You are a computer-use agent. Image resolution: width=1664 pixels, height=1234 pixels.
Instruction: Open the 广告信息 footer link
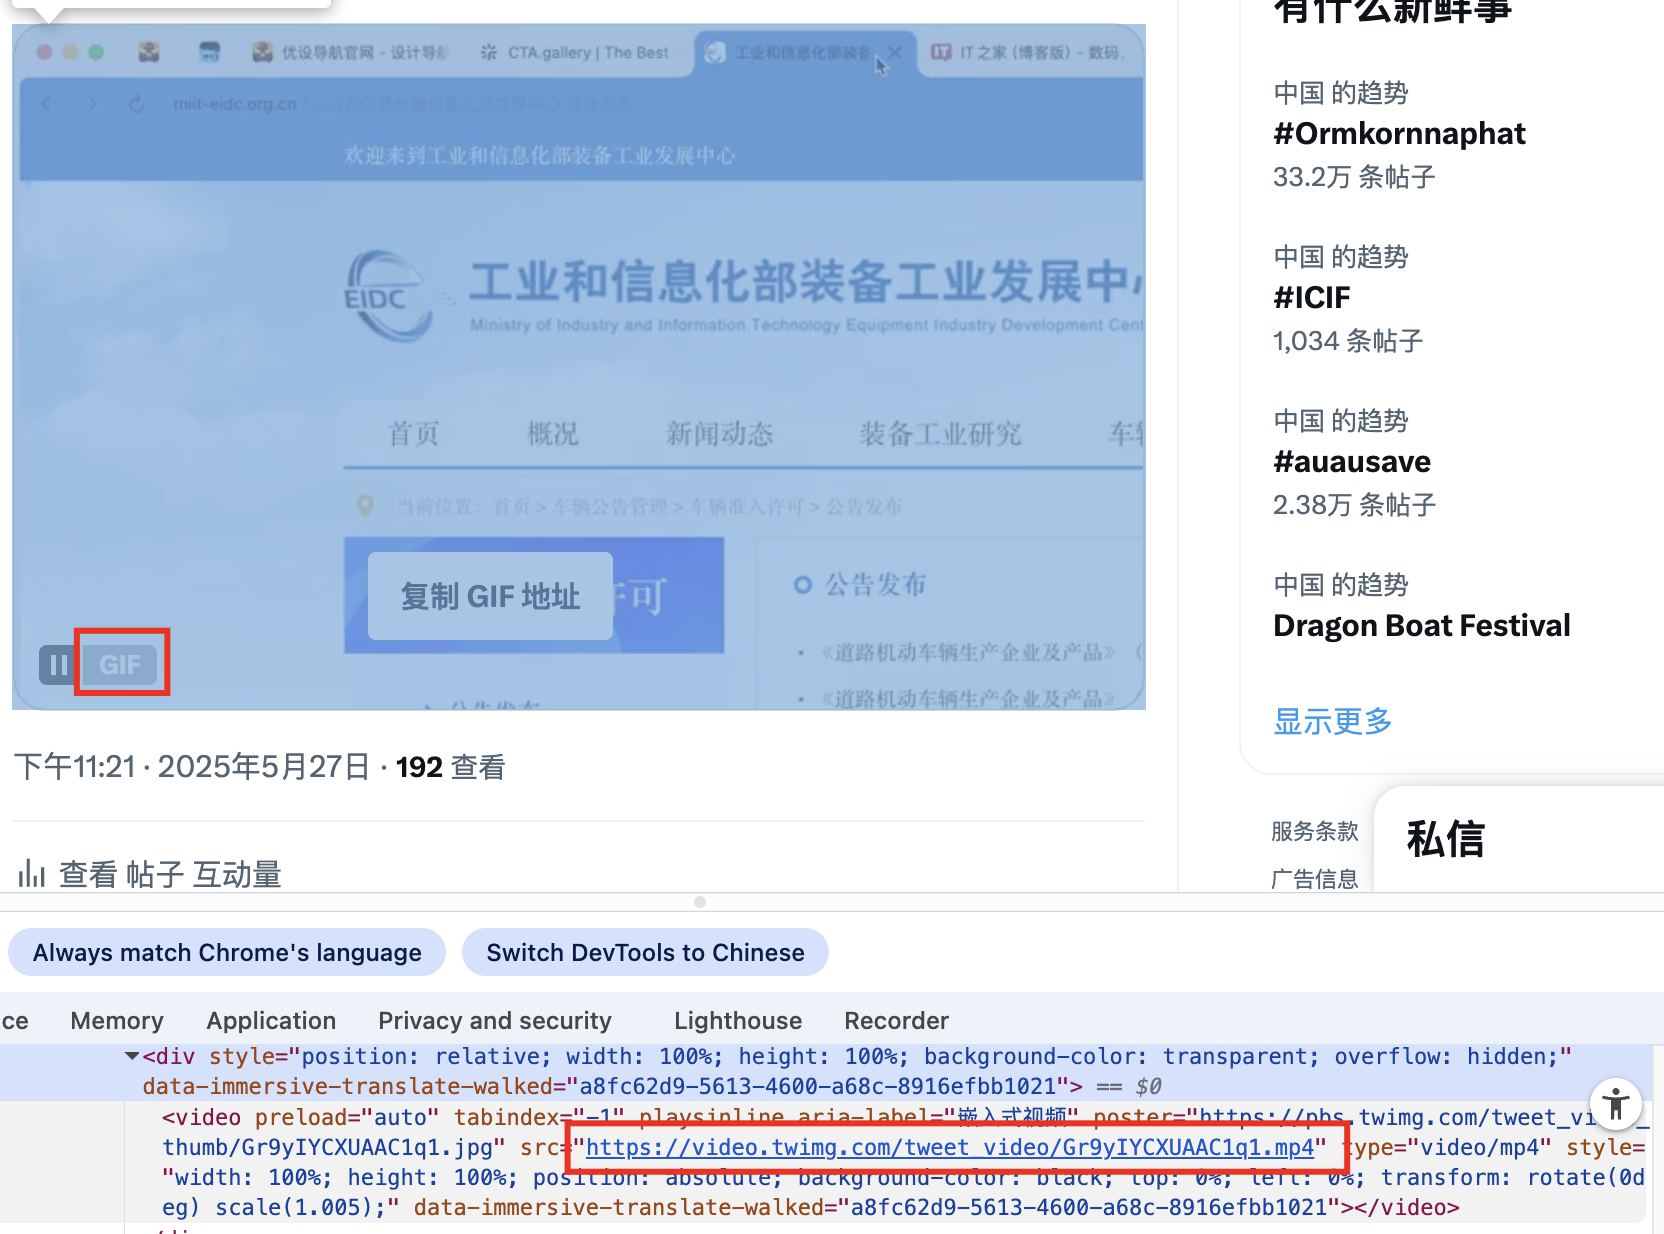[1314, 879]
